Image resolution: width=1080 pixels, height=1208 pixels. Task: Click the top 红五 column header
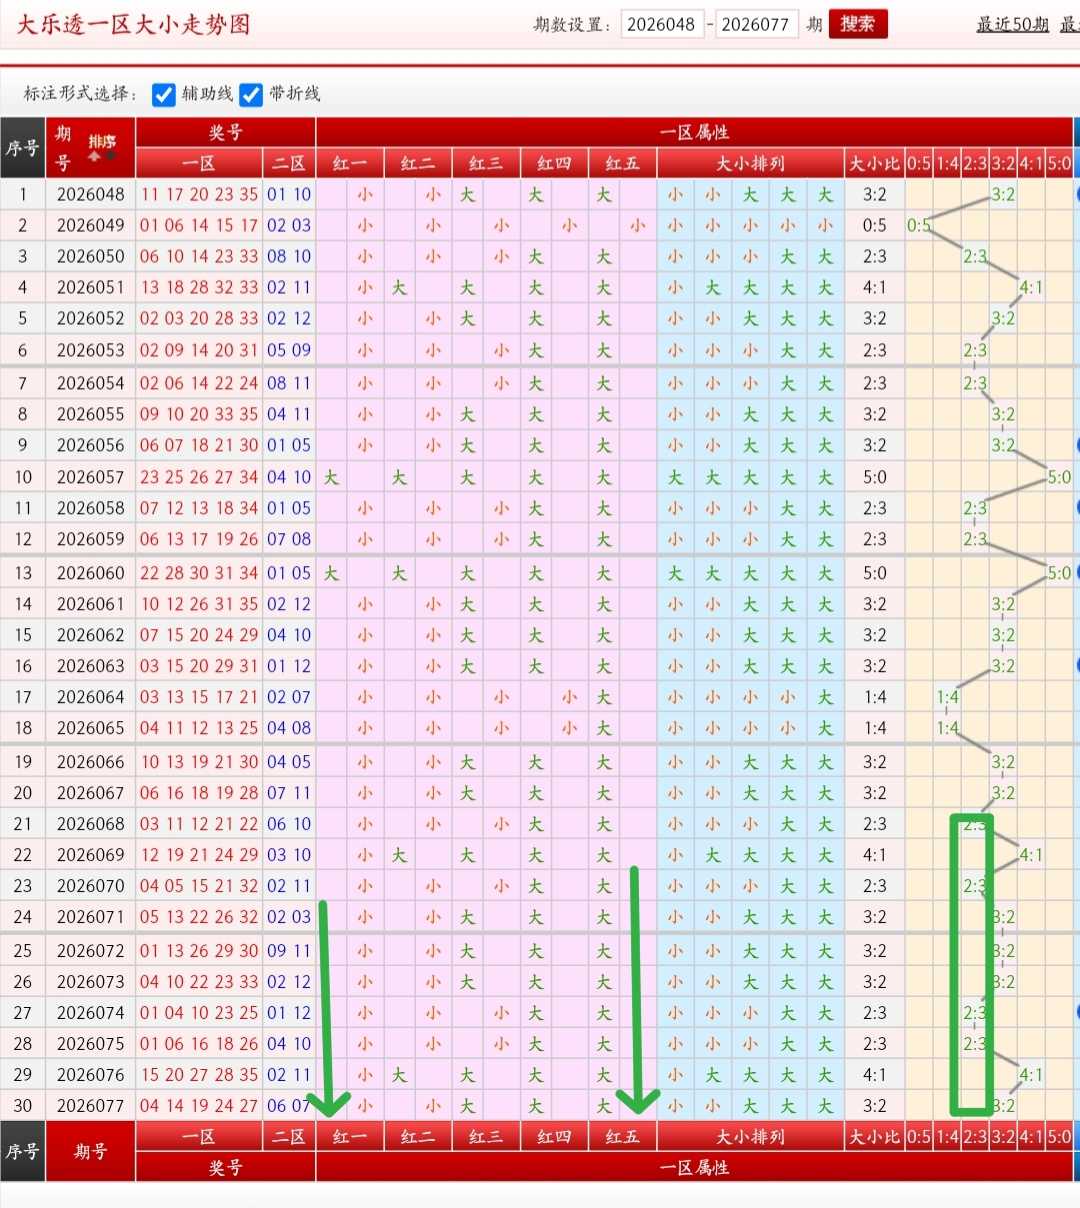click(622, 163)
